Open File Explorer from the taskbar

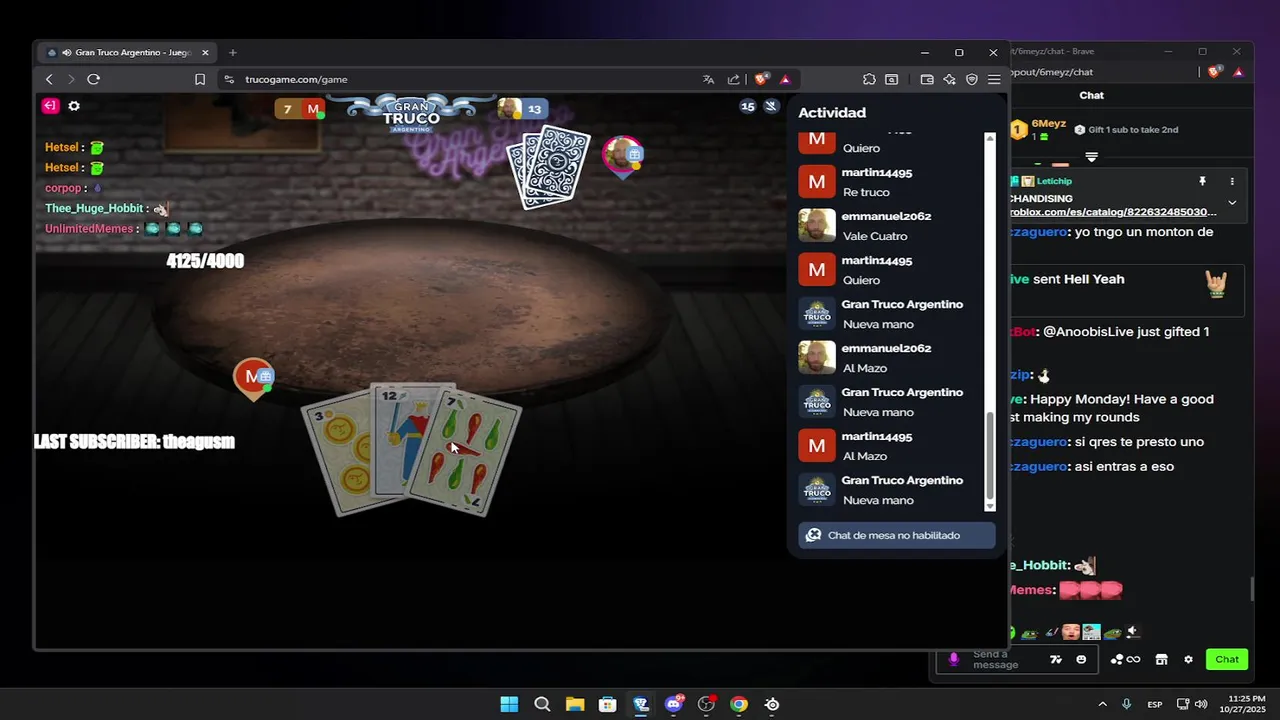tap(575, 704)
